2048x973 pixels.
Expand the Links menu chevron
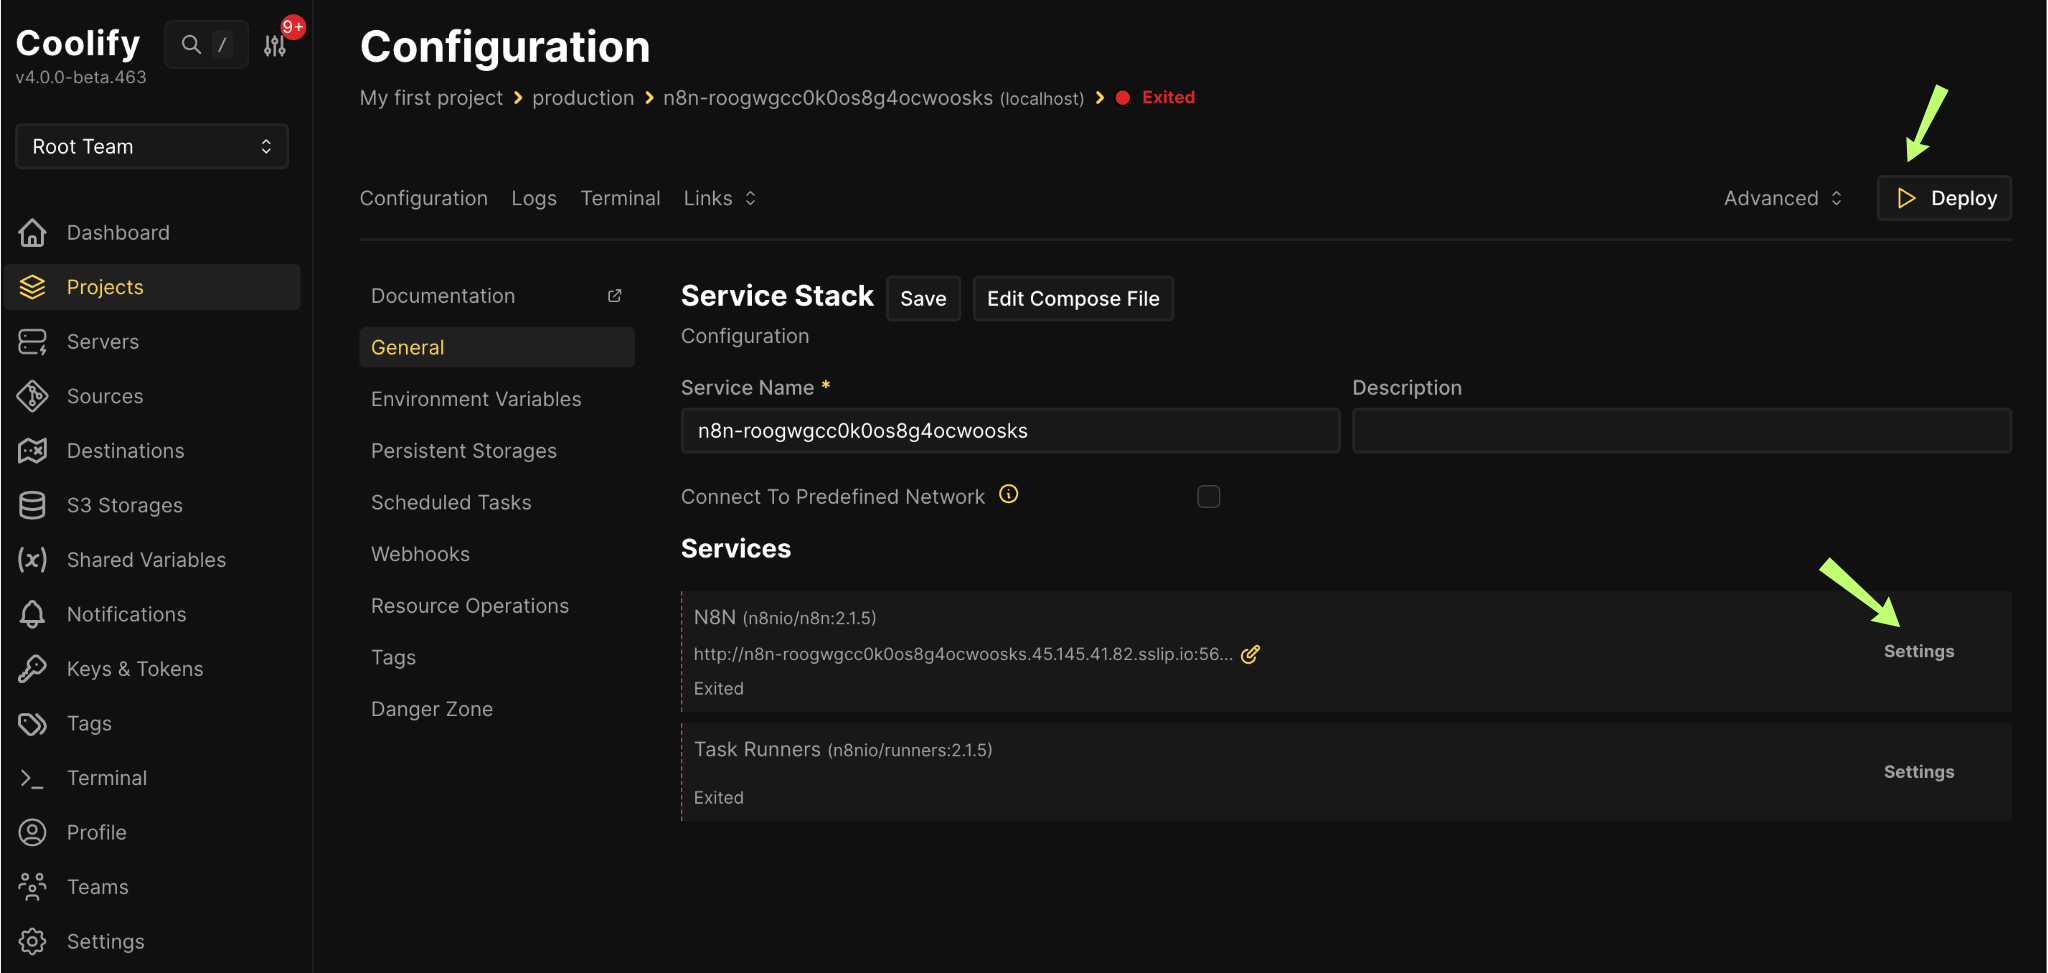(x=750, y=198)
